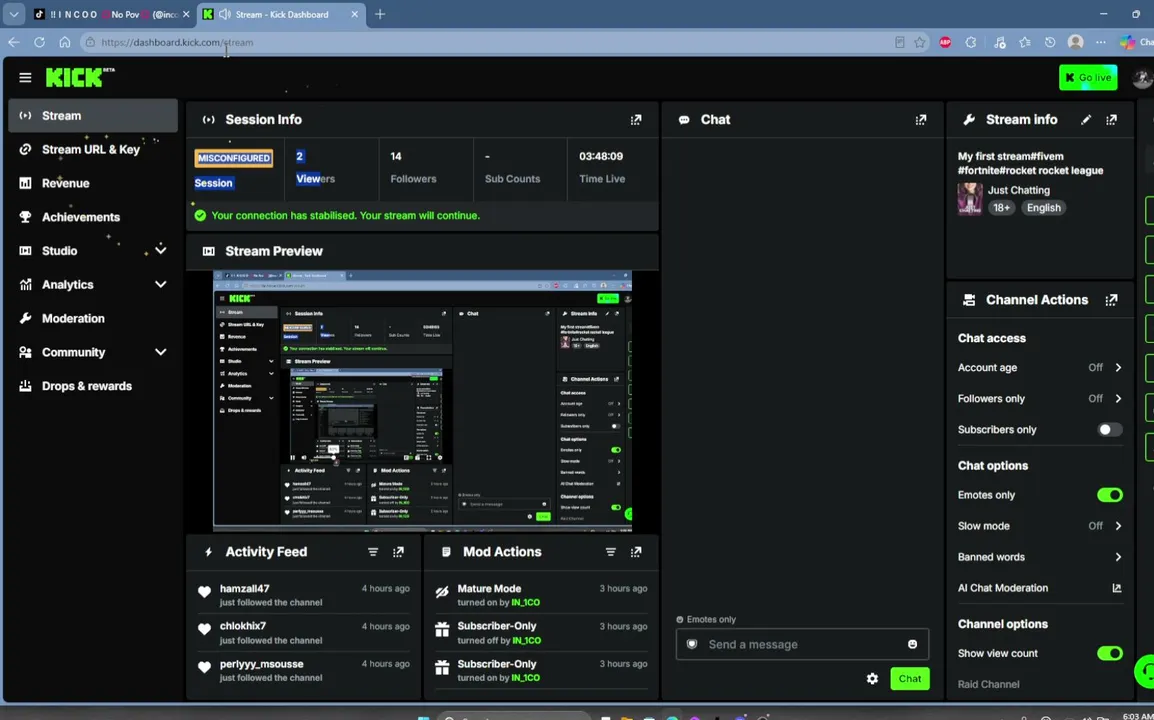Refresh the browser page

(39, 42)
